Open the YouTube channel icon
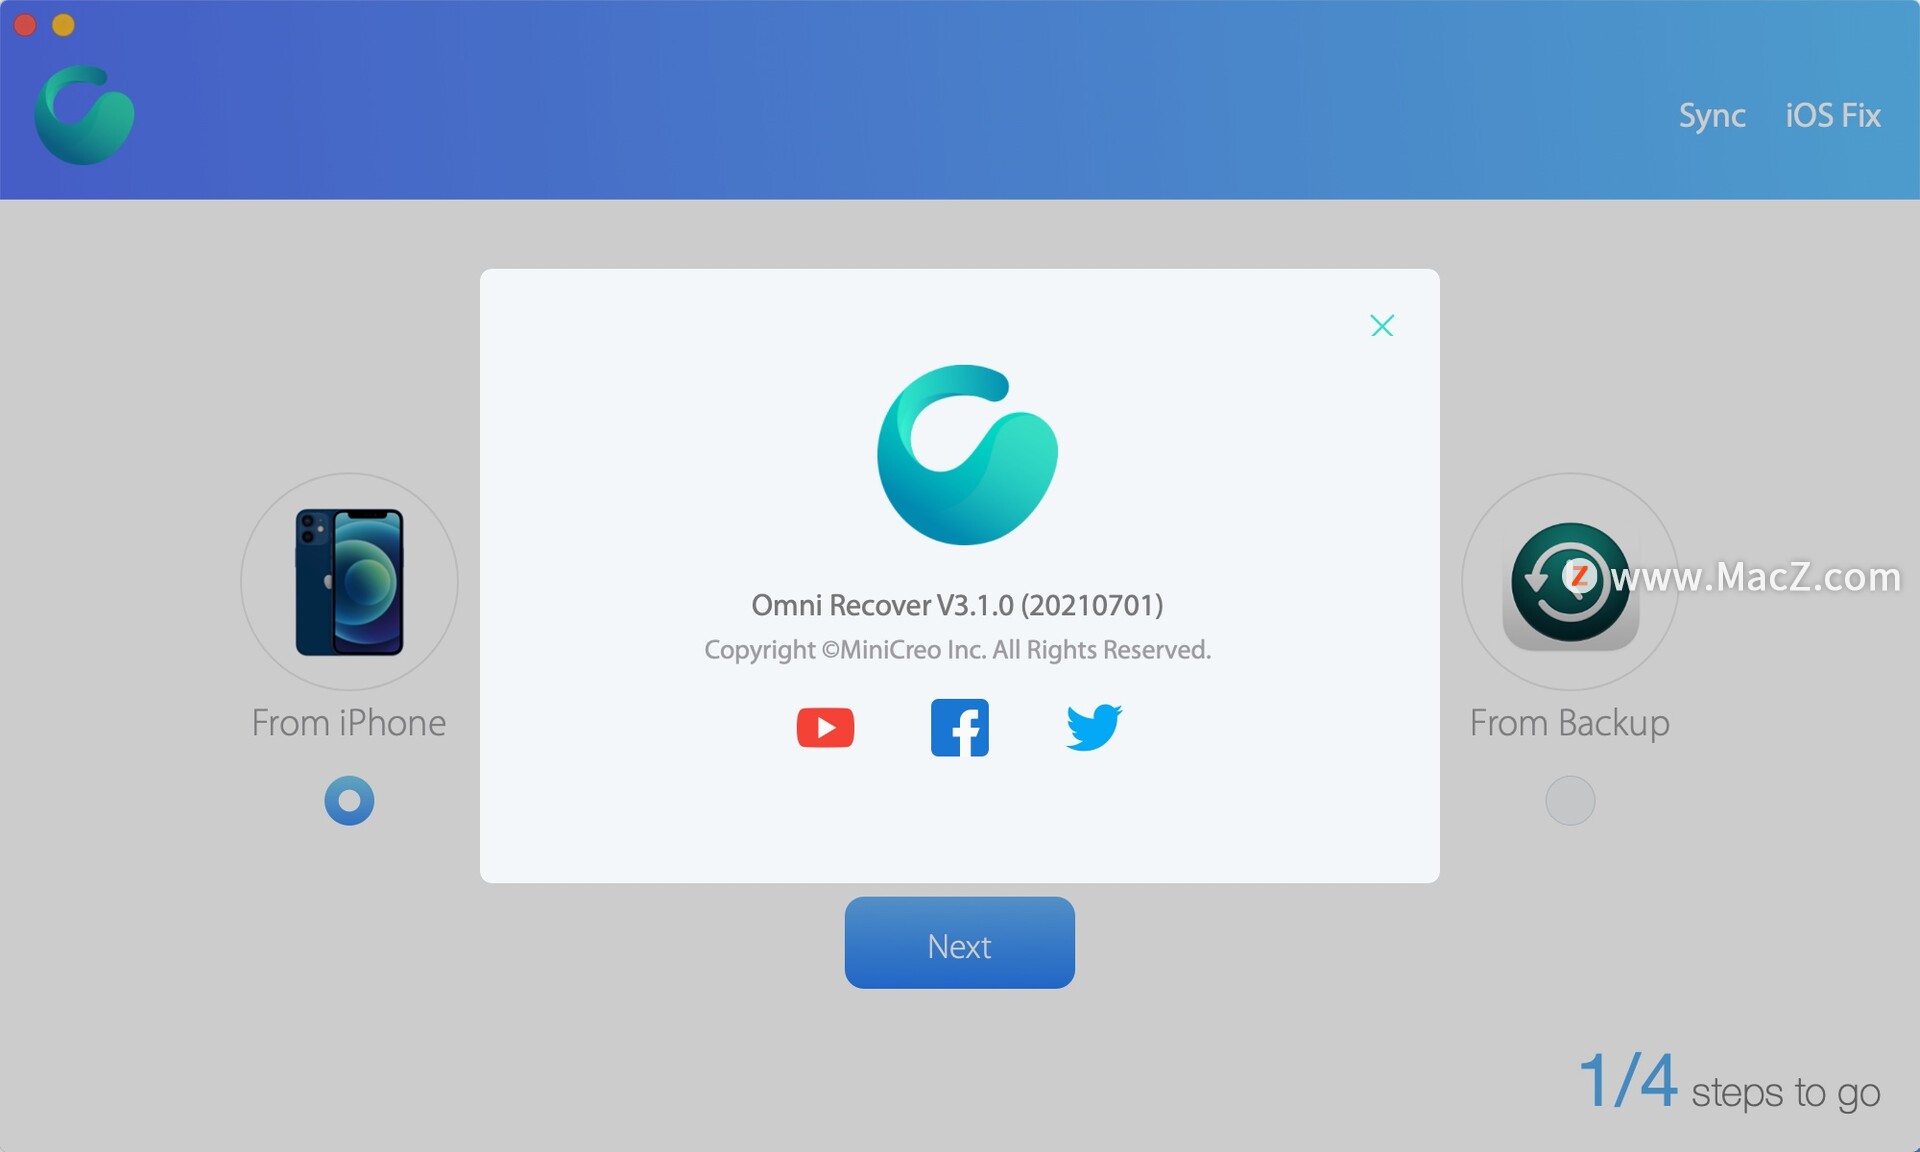Viewport: 1920px width, 1152px height. click(x=825, y=727)
